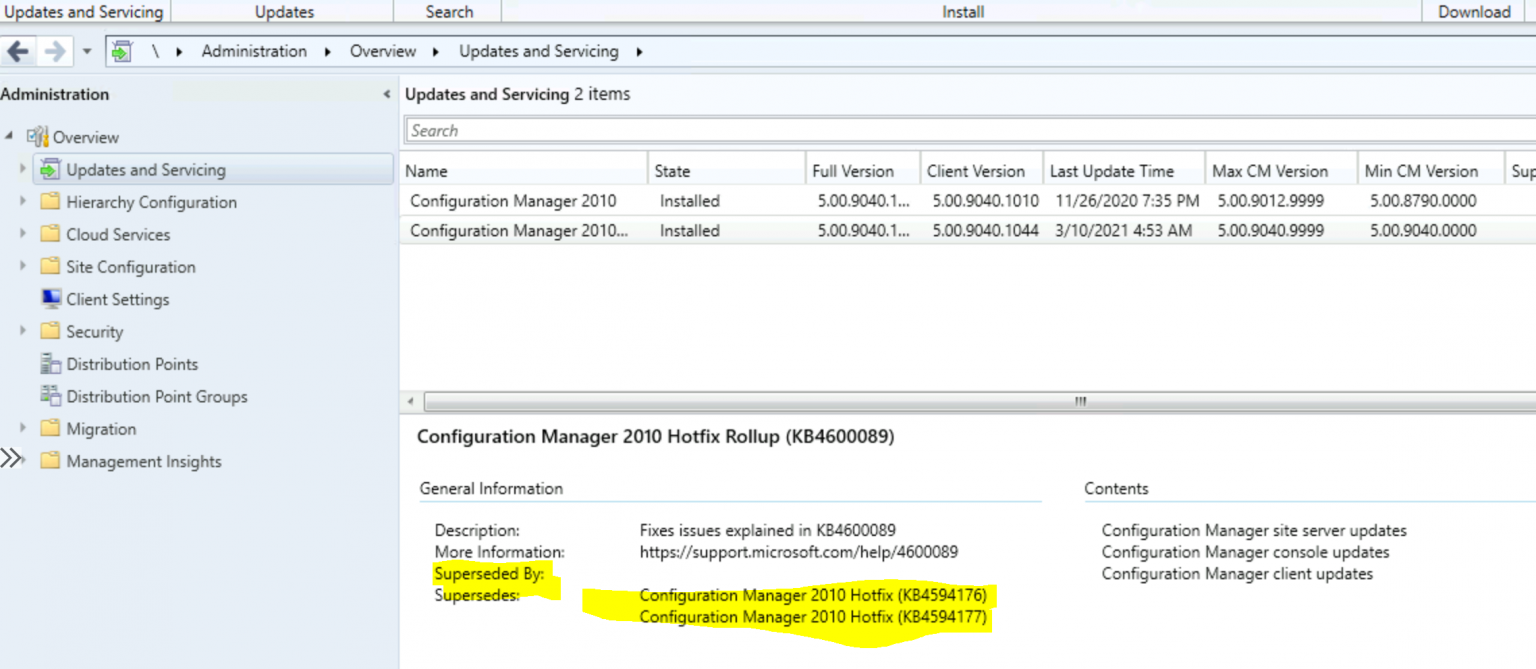The image size is (1536, 669).
Task: Select the Overview icon at the tree top
Action: tap(38, 137)
